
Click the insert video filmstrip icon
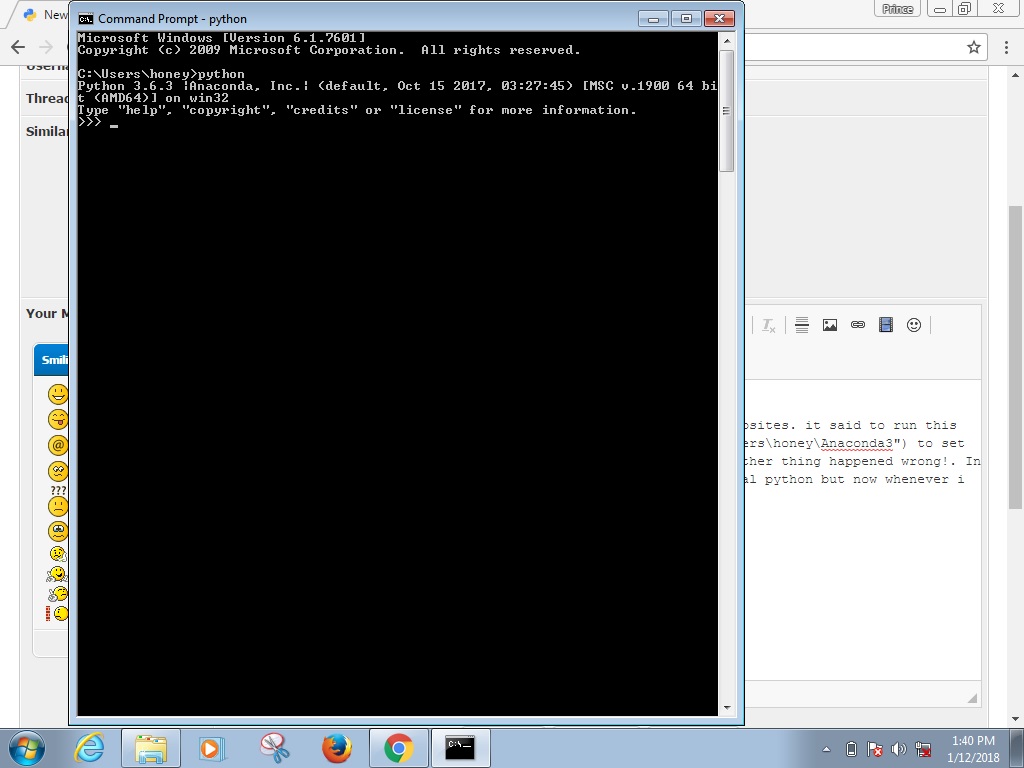(x=885, y=325)
